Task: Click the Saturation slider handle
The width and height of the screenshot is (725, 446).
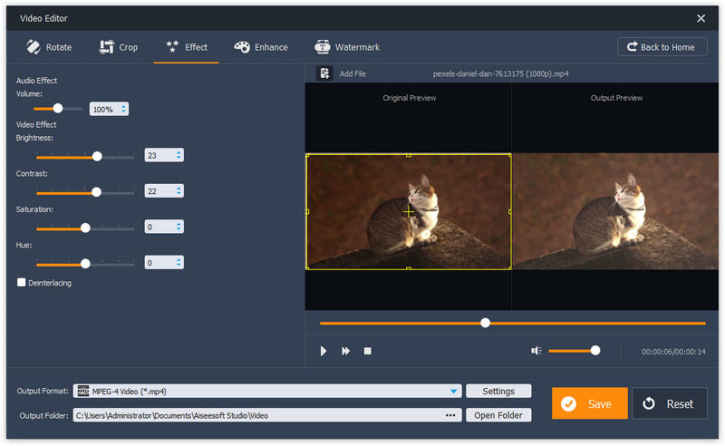Action: point(85,227)
